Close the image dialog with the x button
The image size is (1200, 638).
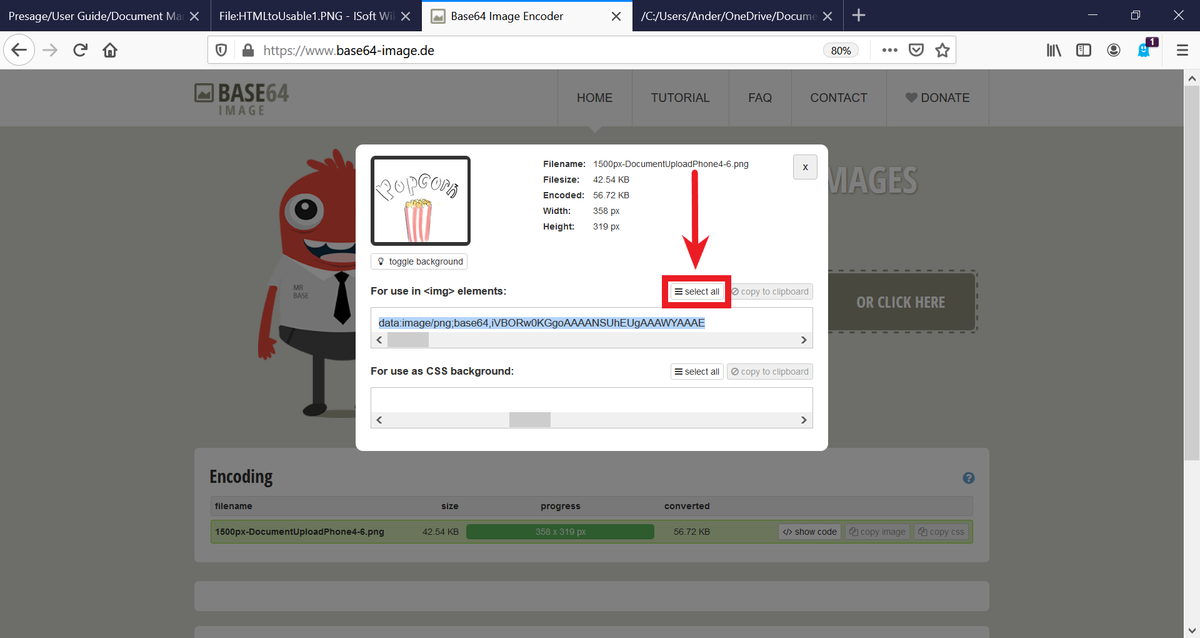[805, 168]
